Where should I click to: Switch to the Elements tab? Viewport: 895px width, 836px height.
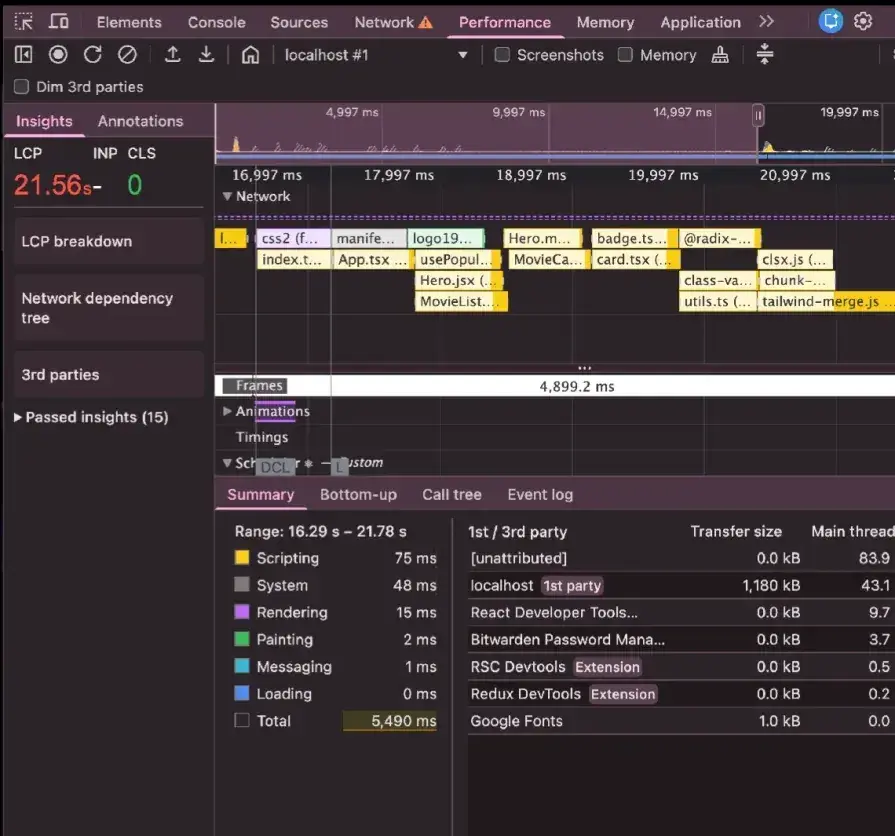[x=129, y=22]
